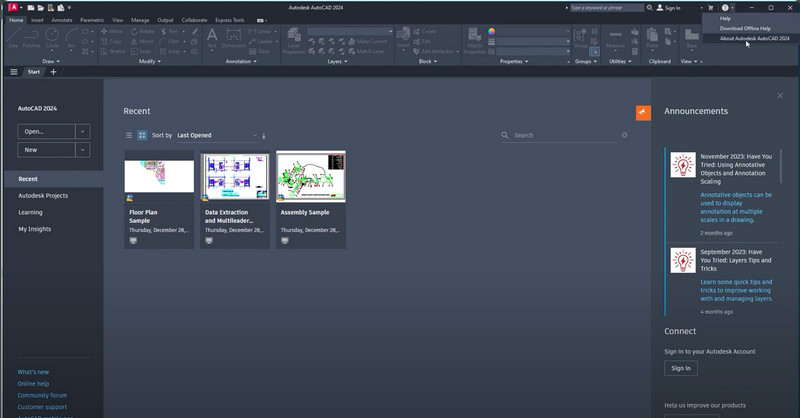This screenshot has width=800, height=418.
Task: Click the New file quick access icon
Action: pos(31,8)
